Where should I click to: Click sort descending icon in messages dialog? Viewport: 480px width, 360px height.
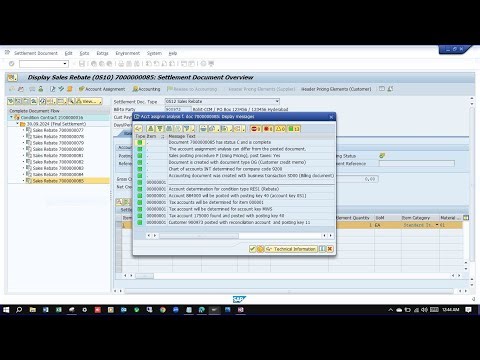[160, 128]
